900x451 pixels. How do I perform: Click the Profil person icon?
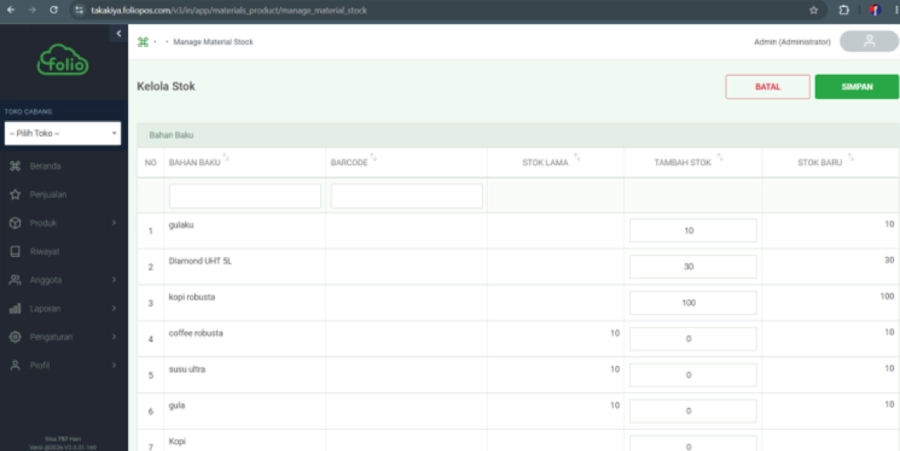pyautogui.click(x=15, y=366)
